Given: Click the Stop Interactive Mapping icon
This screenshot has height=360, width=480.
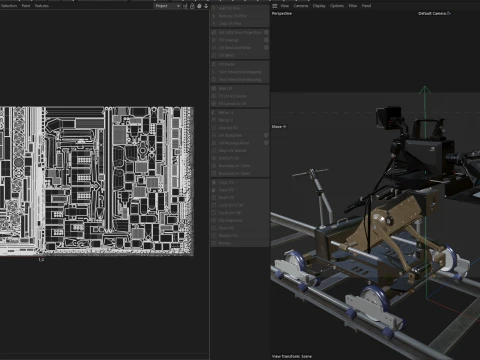Looking at the screenshot, I should (214, 80).
